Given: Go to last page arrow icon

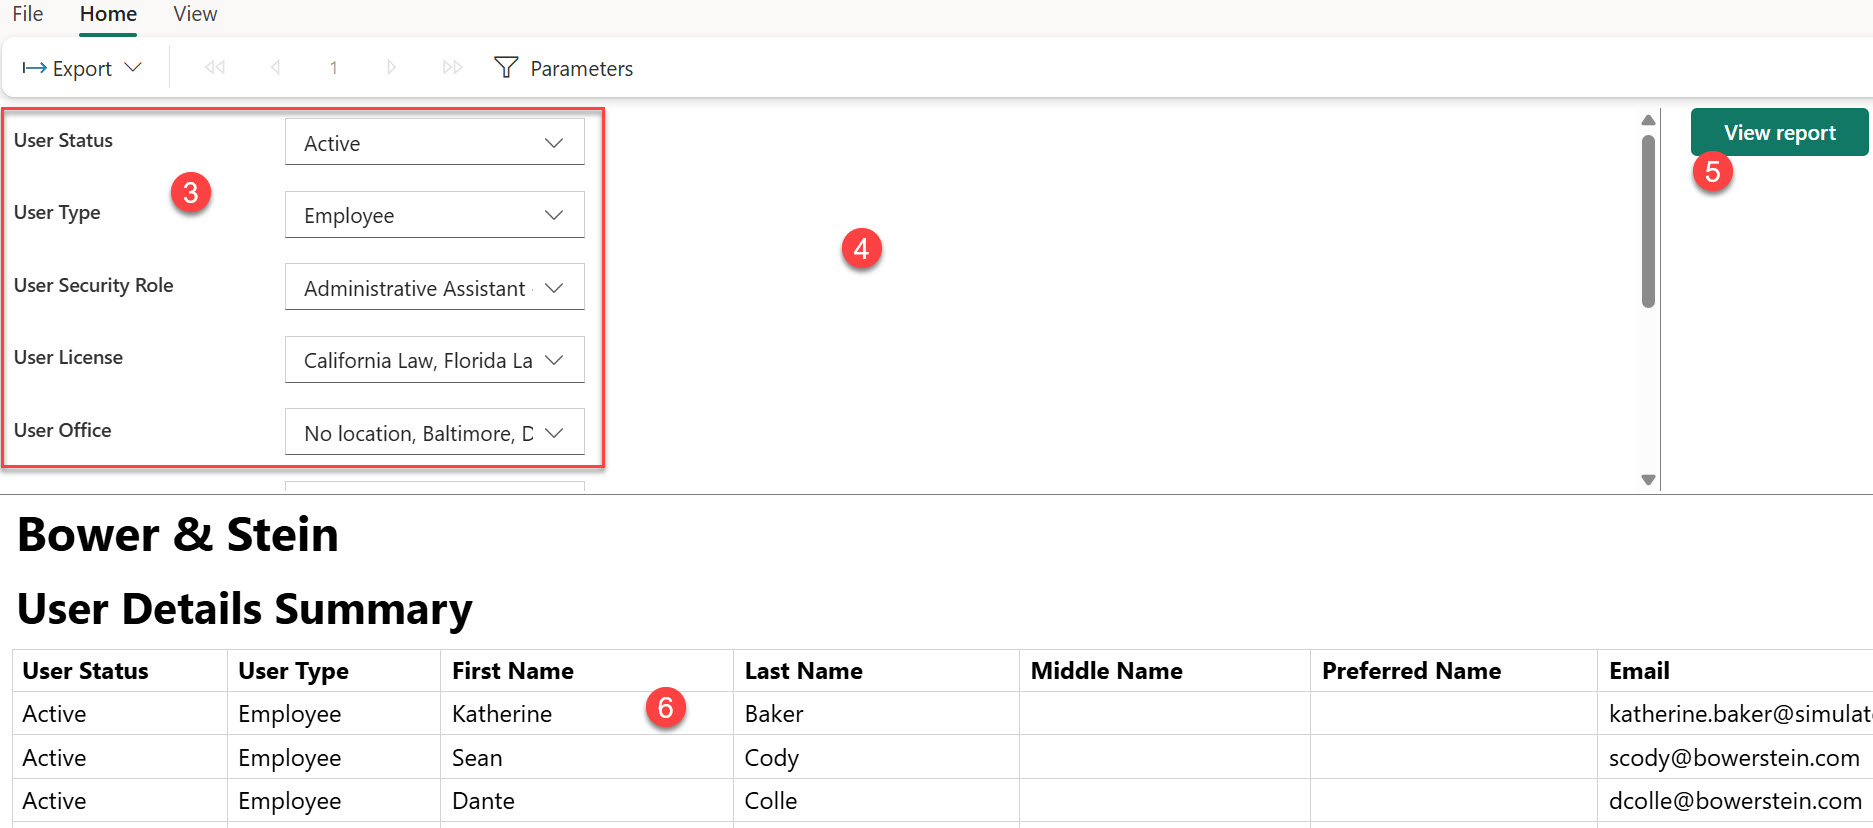Looking at the screenshot, I should pos(453,67).
